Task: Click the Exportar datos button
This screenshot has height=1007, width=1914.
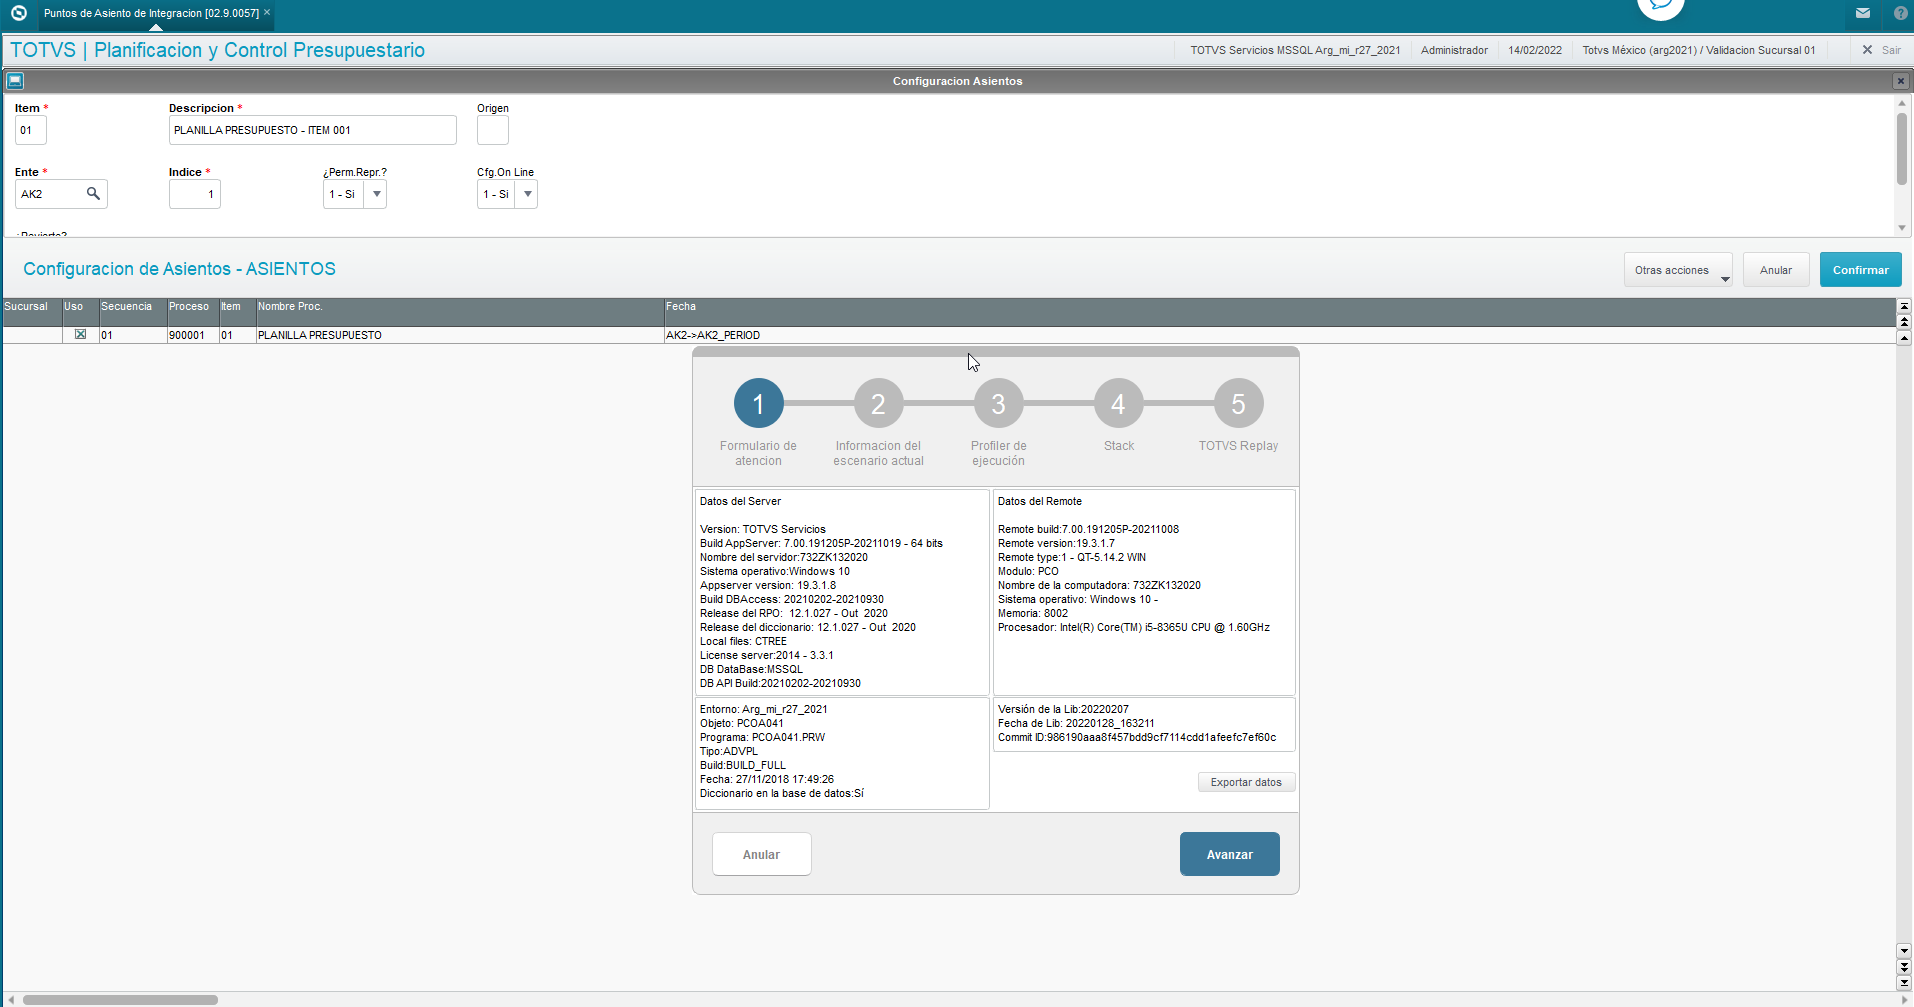Action: click(x=1246, y=782)
